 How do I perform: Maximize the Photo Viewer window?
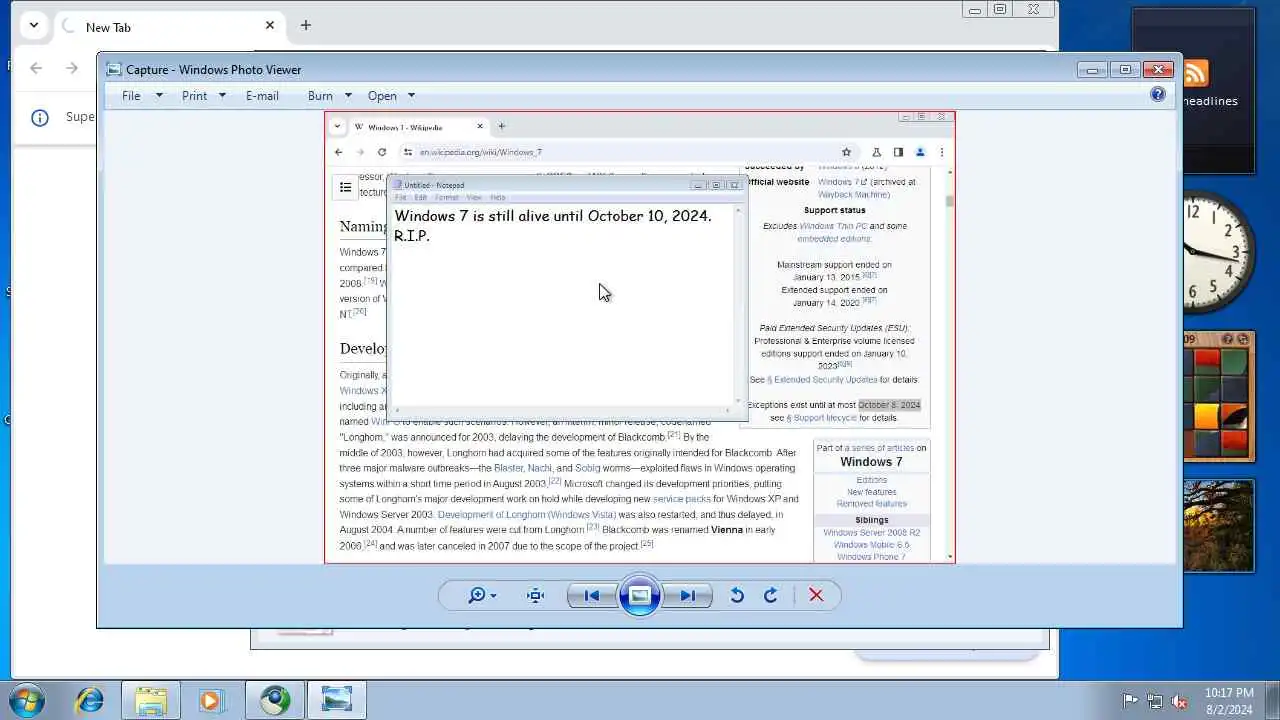click(1125, 69)
